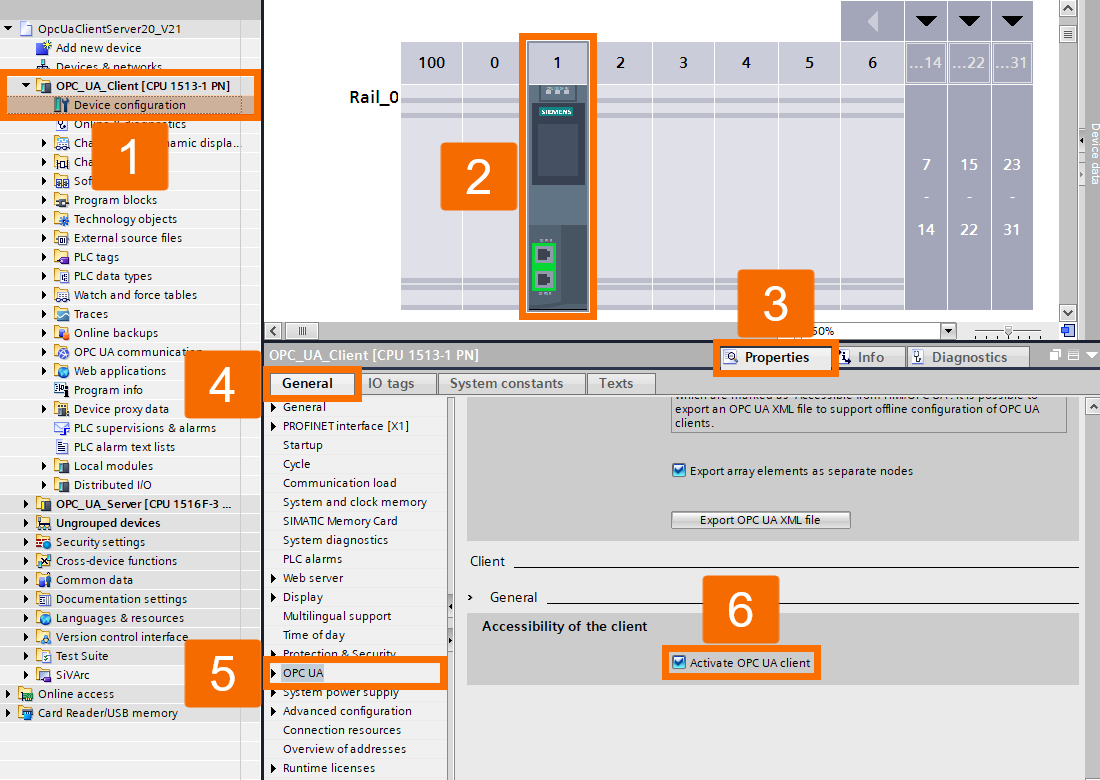Collapse the OPC_UA_Client device tree node
This screenshot has height=780, width=1100.
pyautogui.click(x=26, y=86)
